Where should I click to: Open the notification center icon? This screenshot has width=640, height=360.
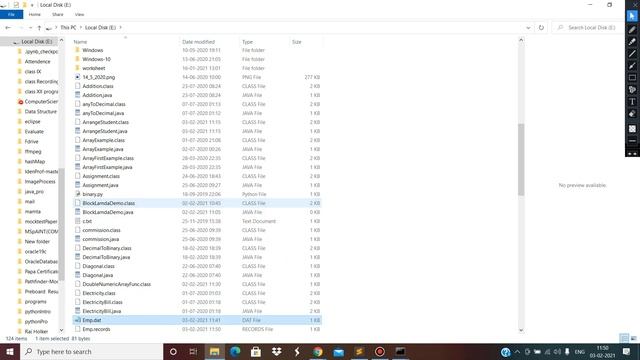pos(627,351)
